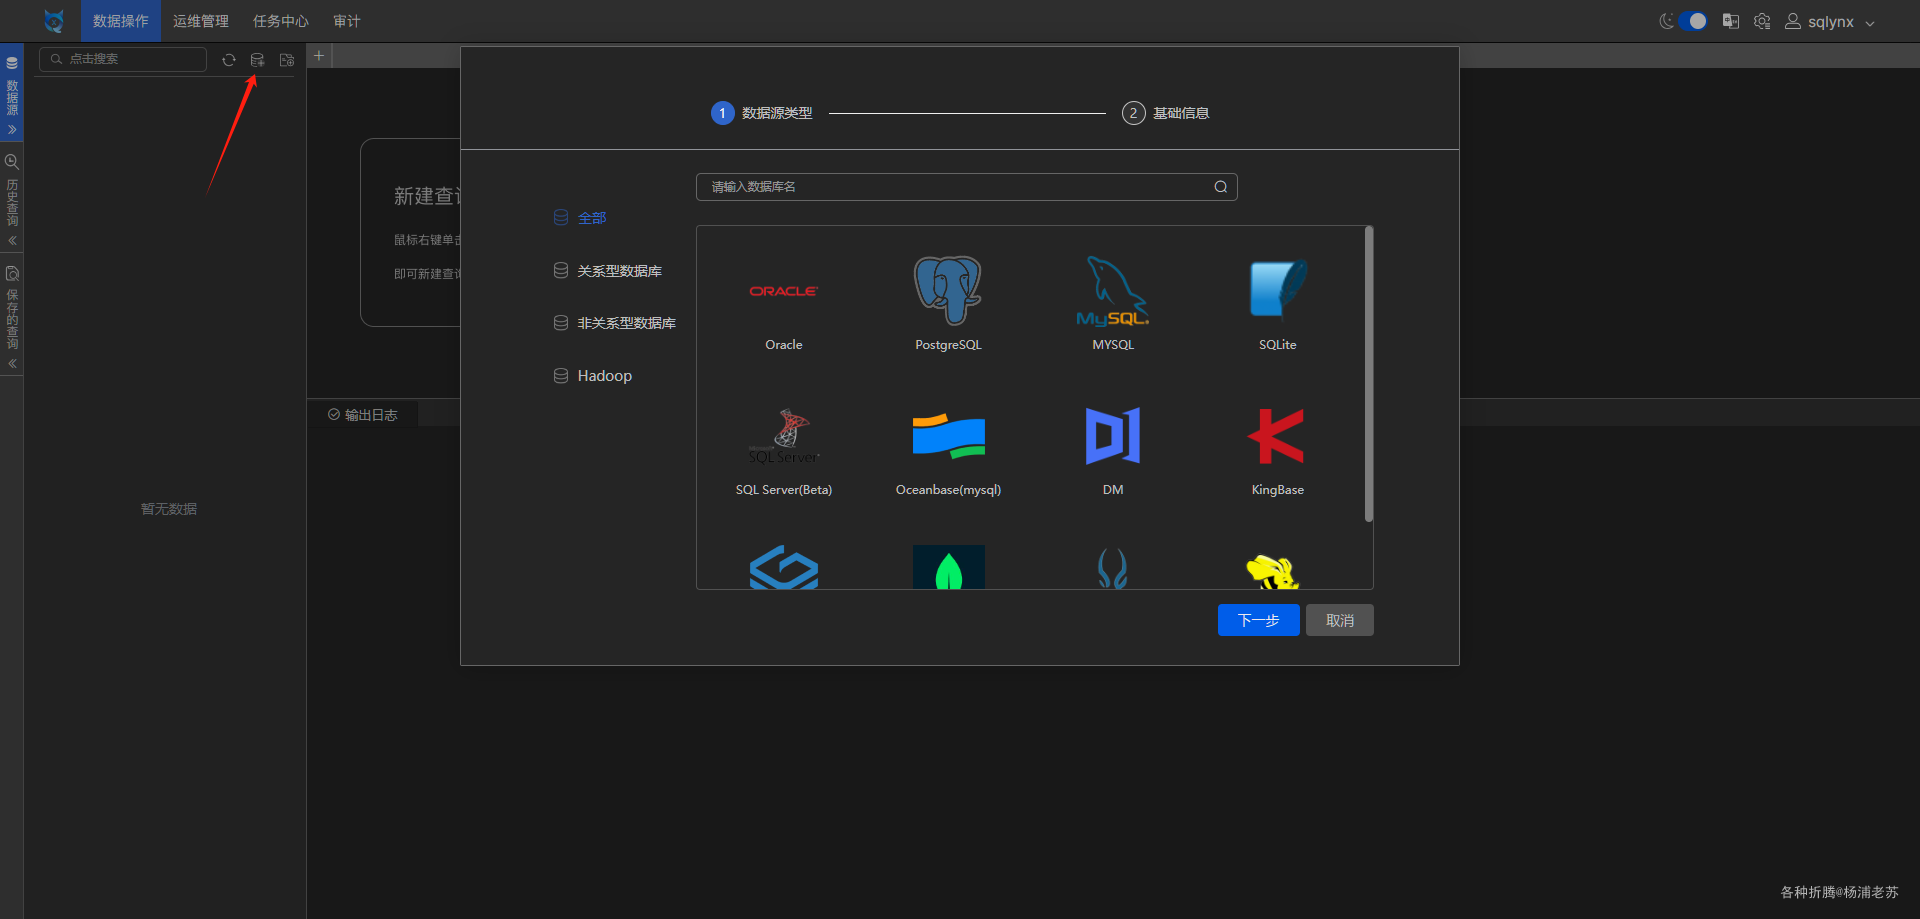Viewport: 1920px width, 919px height.
Task: Focus the 点击搜索 data source field
Action: click(123, 59)
